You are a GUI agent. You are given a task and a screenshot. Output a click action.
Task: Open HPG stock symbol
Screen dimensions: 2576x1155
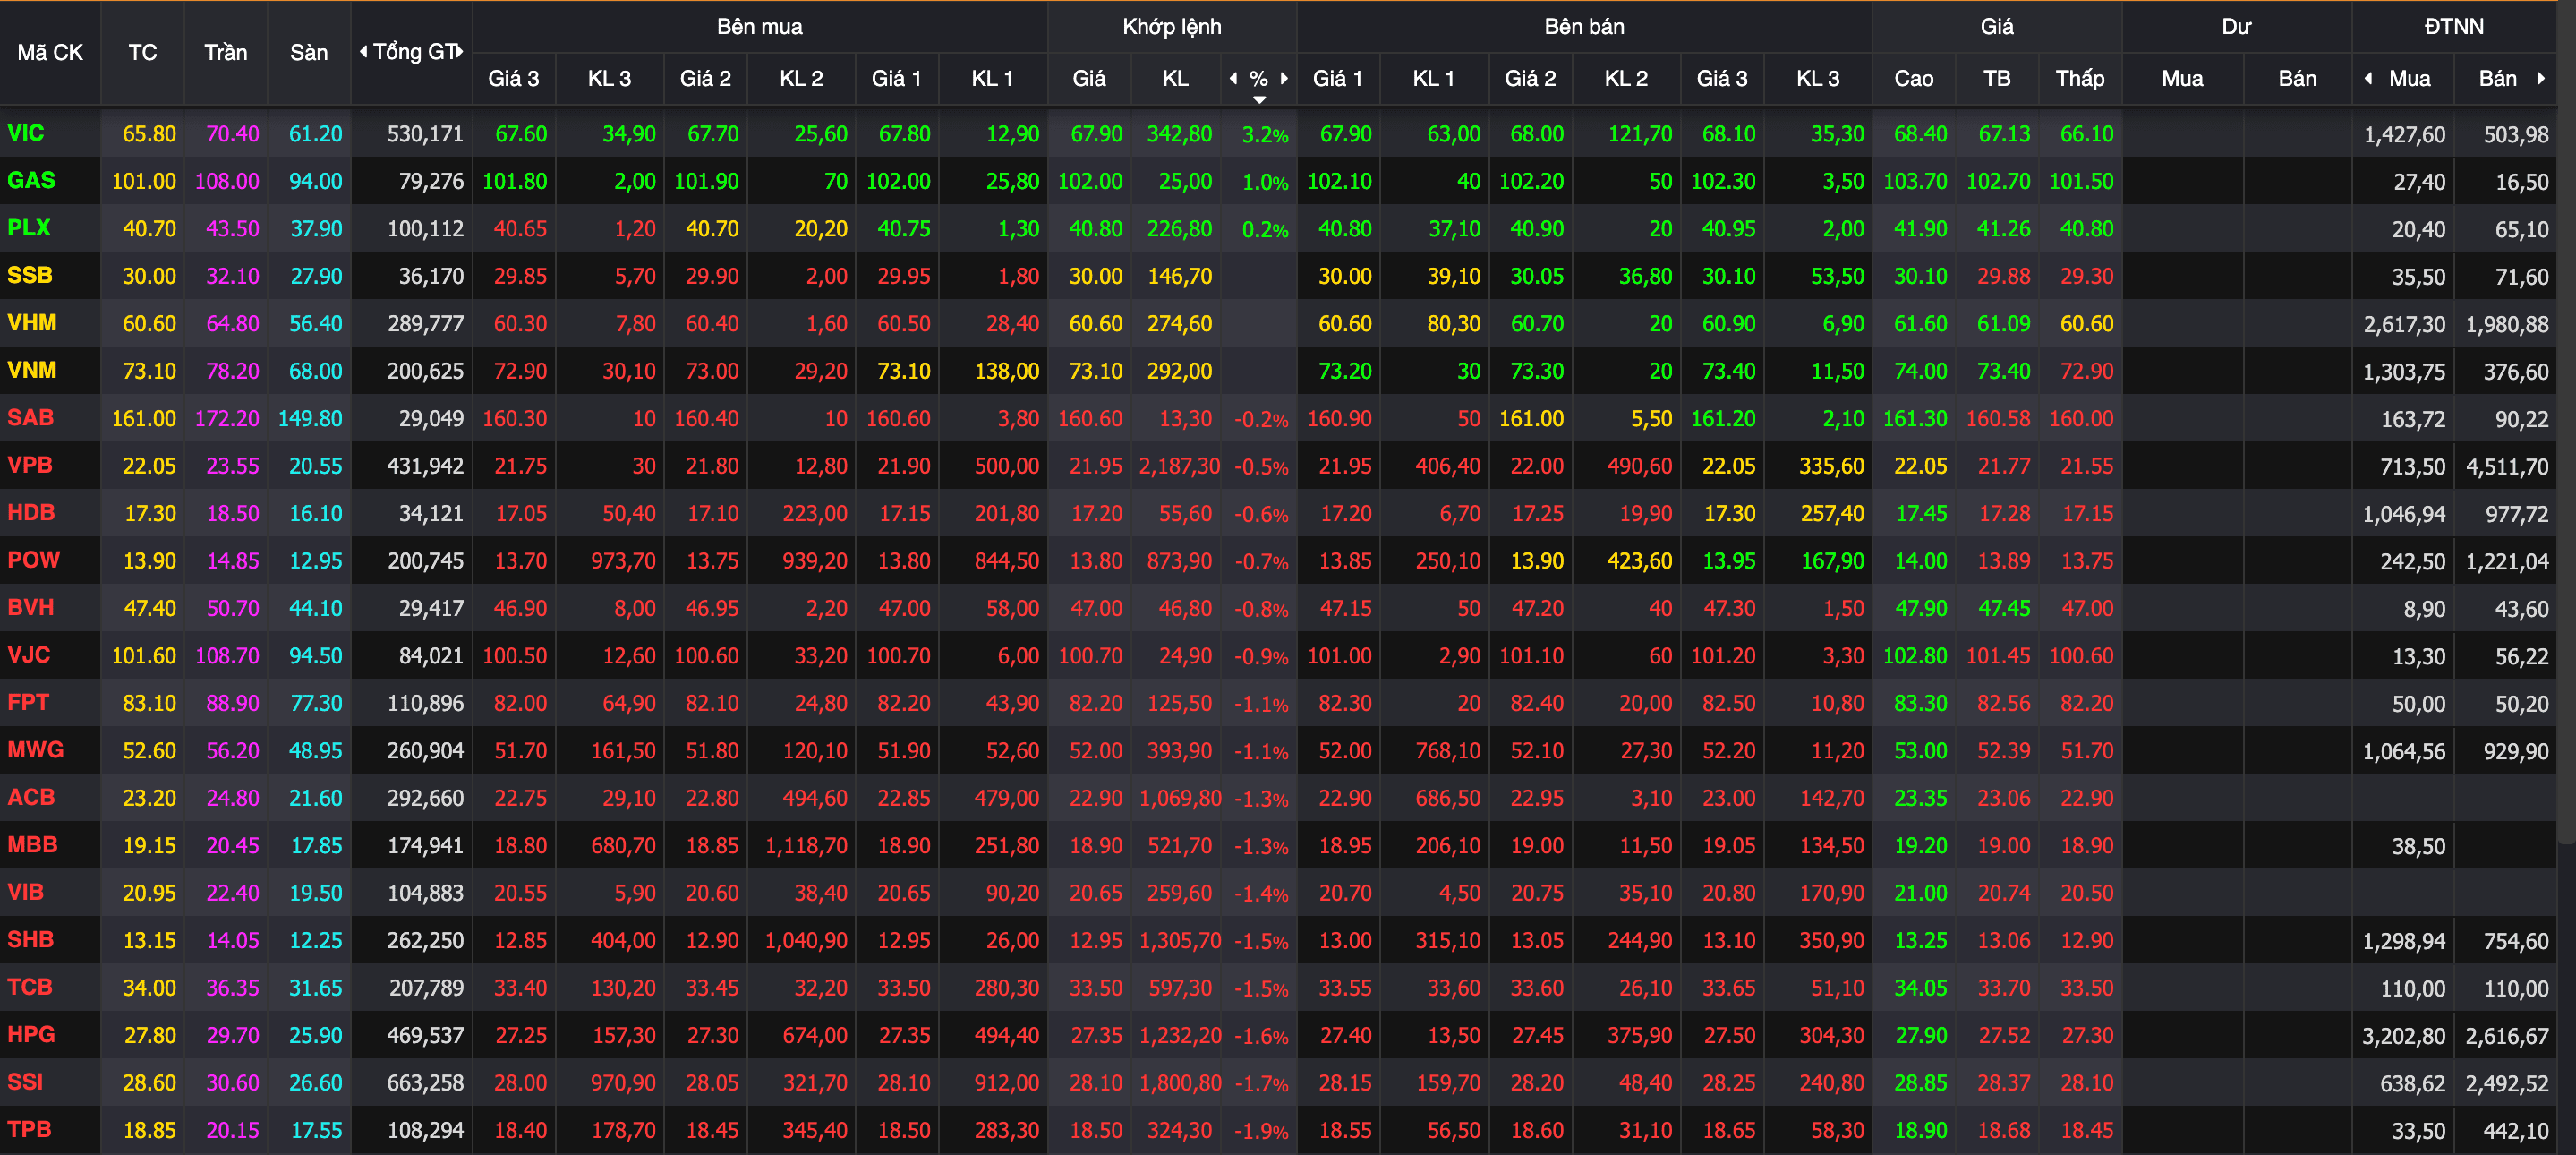31,1035
